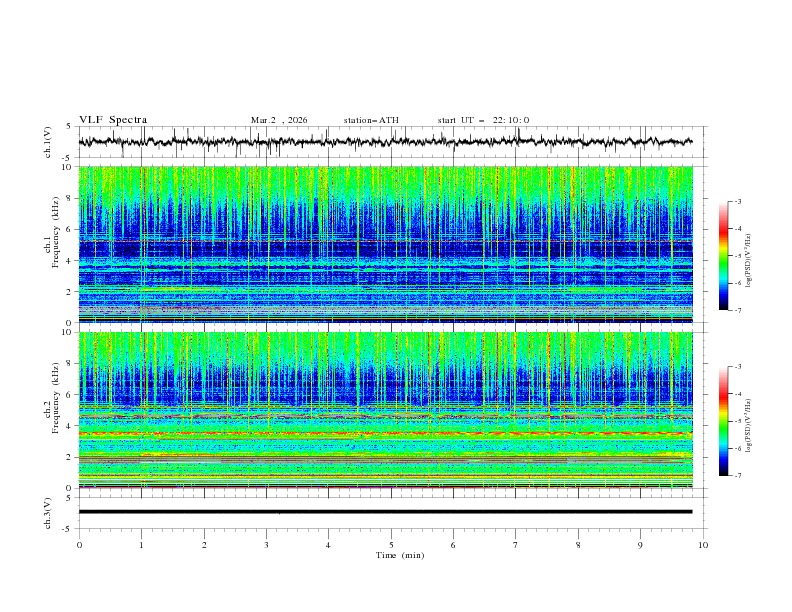Click the "ch.1(V)" axis label
The height and width of the screenshot is (612, 792).
coord(48,142)
